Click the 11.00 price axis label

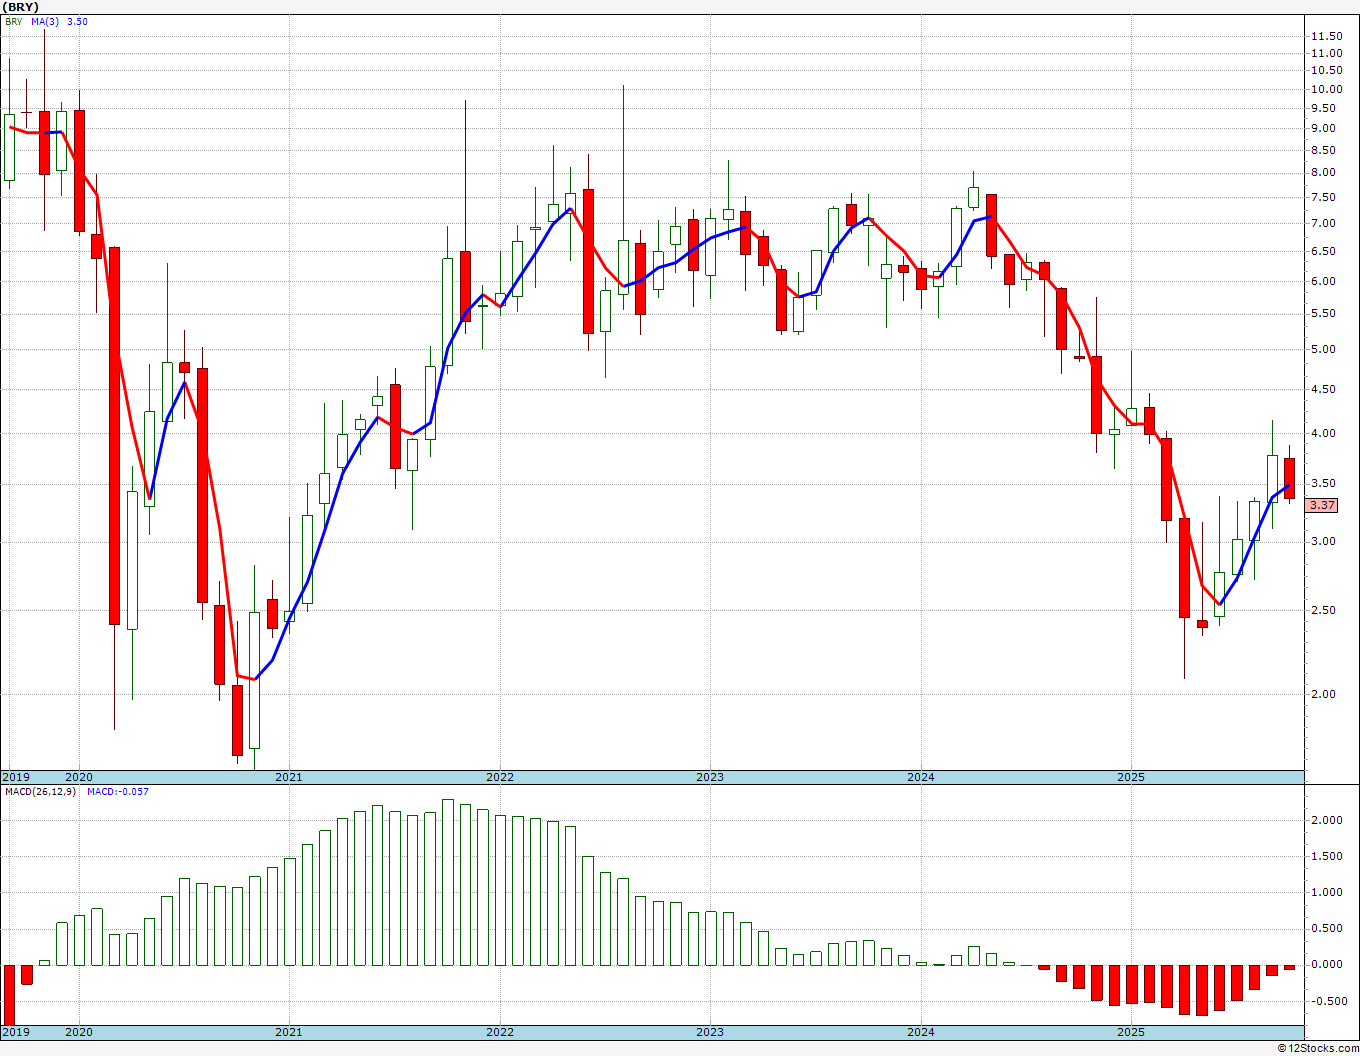(1328, 53)
